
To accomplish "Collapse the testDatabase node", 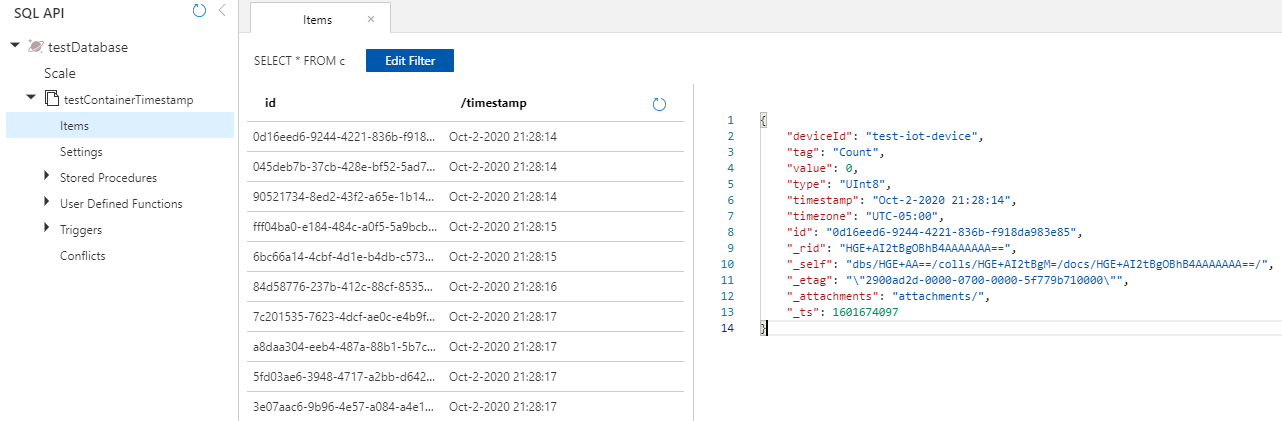I will [15, 46].
